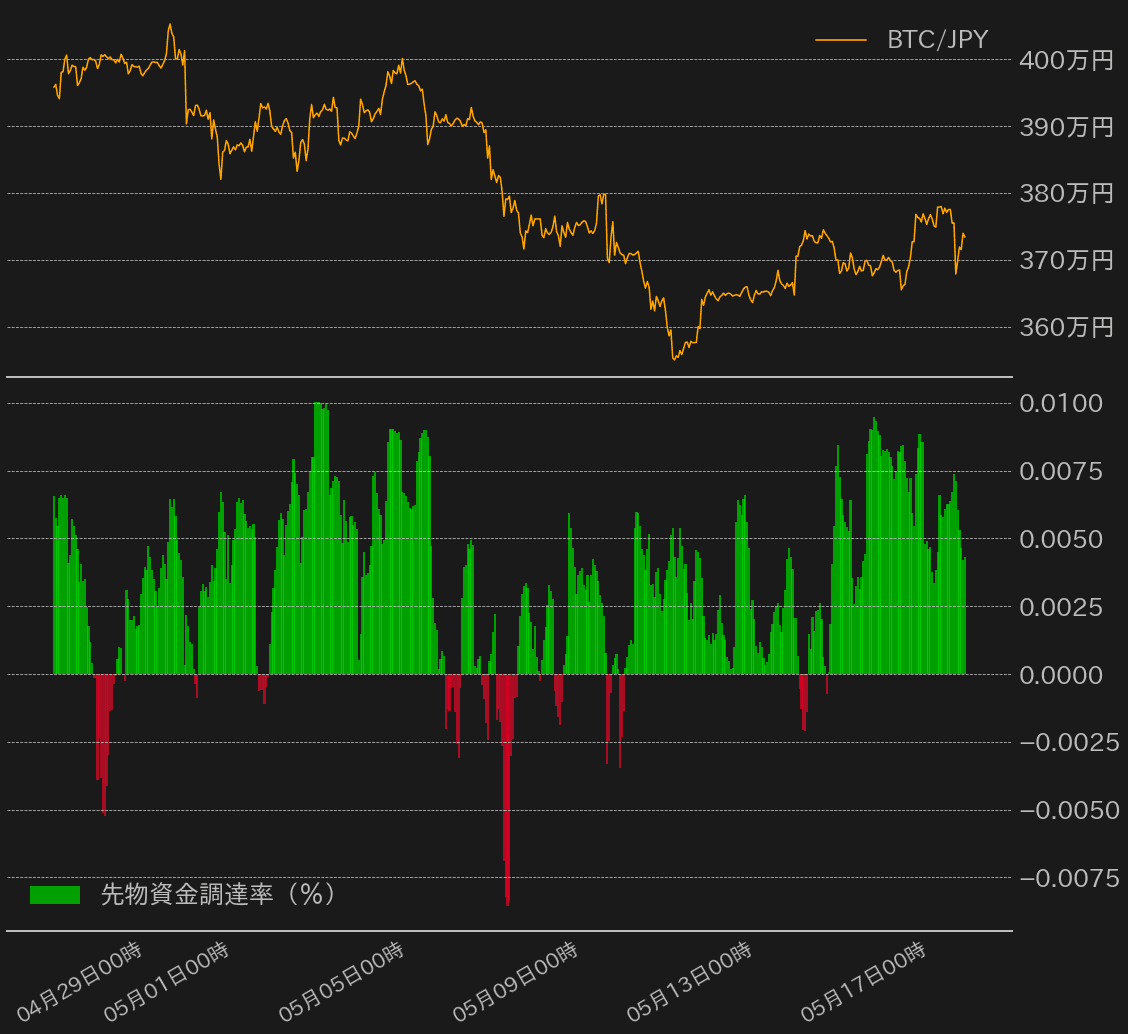Select the 370万円 price axis label
Viewport: 1128px width, 1034px height.
(x=1065, y=260)
